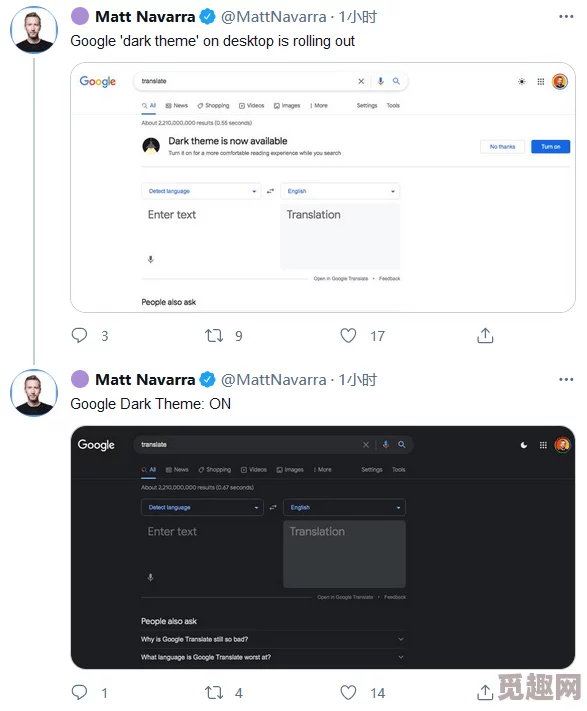Click the blue 'Turn on' button
587x711 pixels.
[550, 146]
